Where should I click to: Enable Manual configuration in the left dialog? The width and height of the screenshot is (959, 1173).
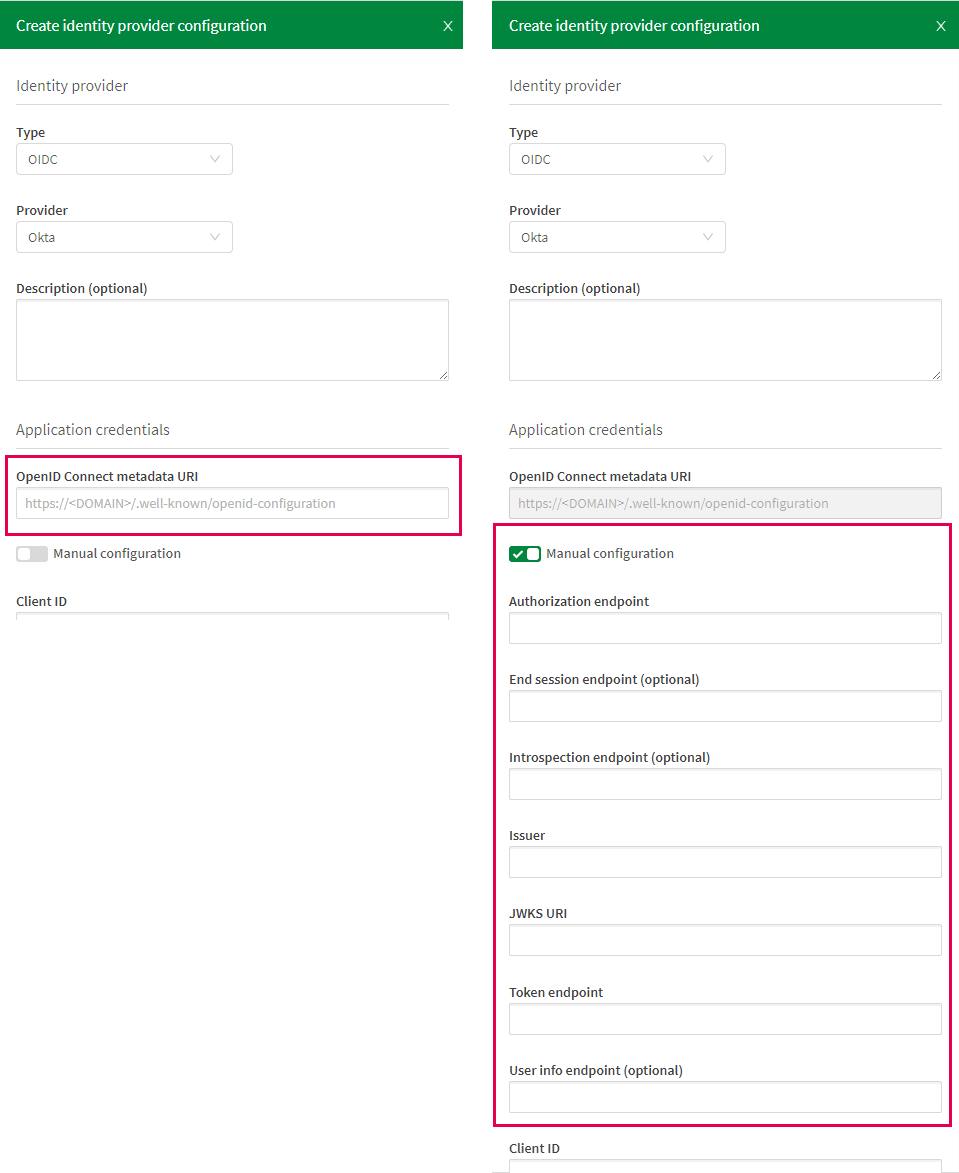click(x=31, y=553)
